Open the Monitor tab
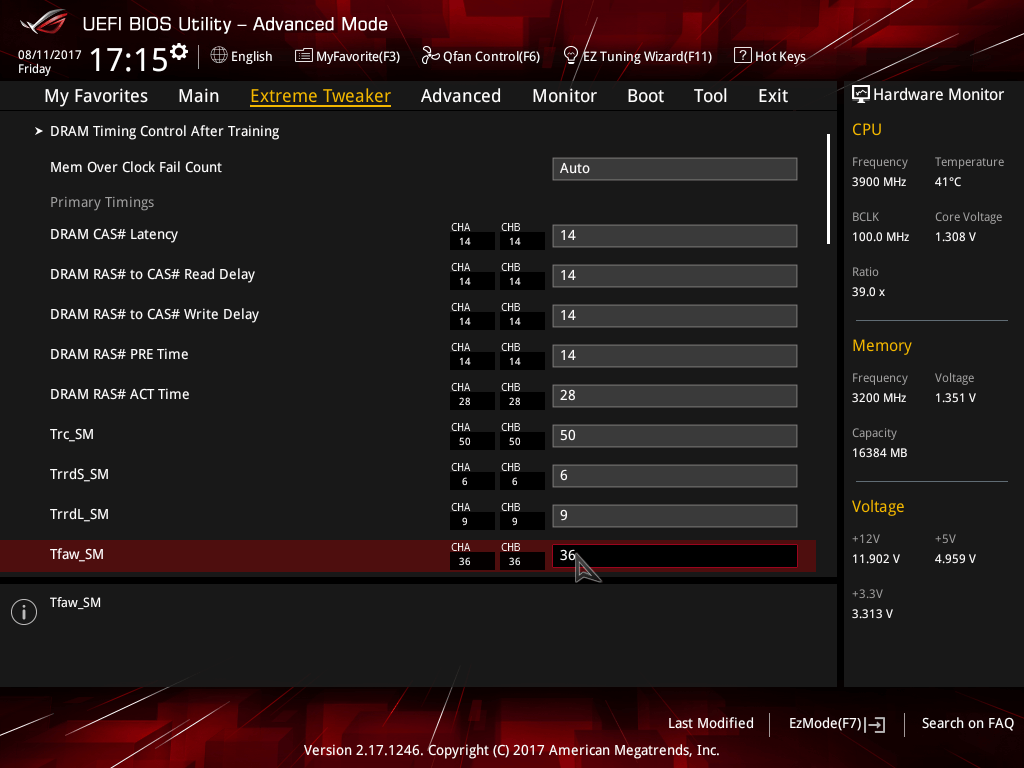The width and height of the screenshot is (1024, 768). click(x=564, y=96)
